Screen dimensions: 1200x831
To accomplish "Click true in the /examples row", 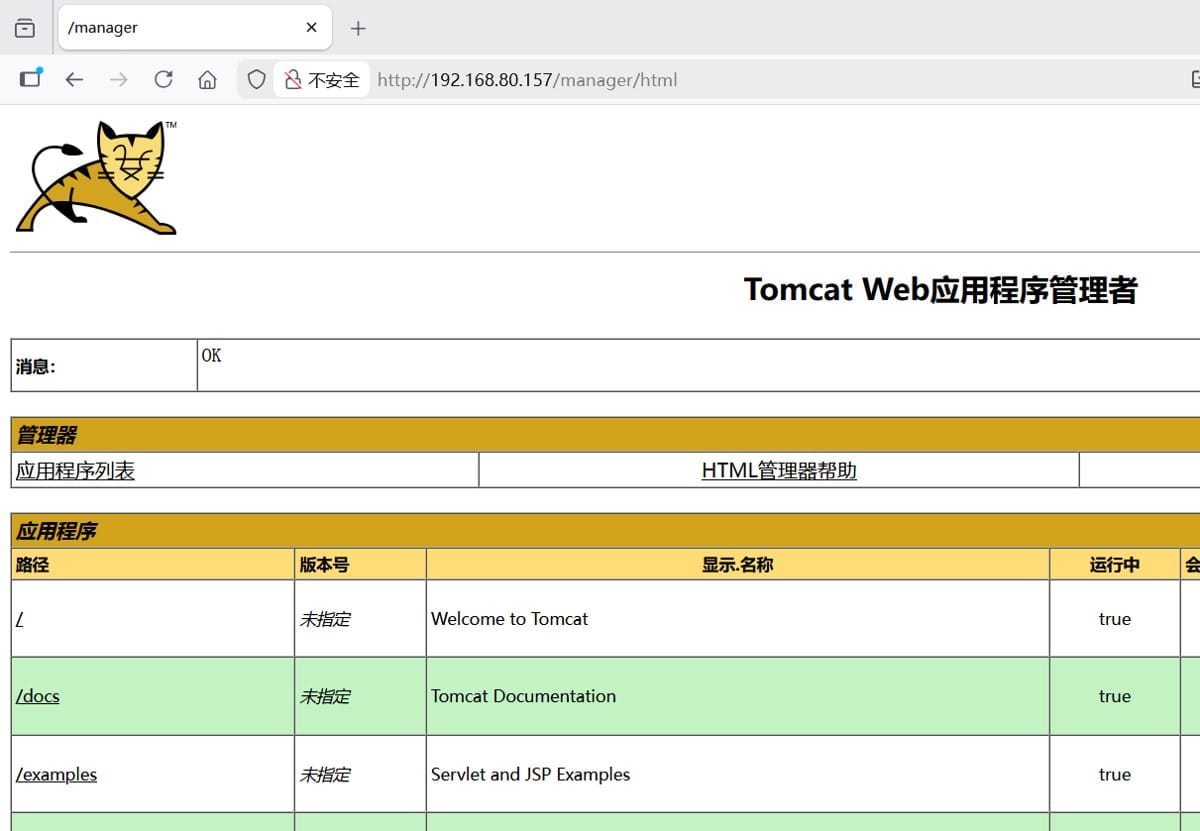I will (x=1114, y=774).
